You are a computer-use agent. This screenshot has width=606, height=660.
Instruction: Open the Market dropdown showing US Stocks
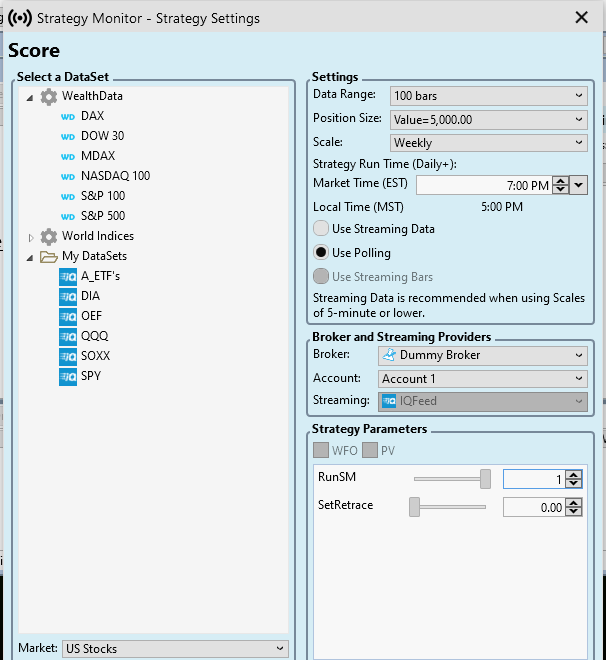tap(175, 649)
